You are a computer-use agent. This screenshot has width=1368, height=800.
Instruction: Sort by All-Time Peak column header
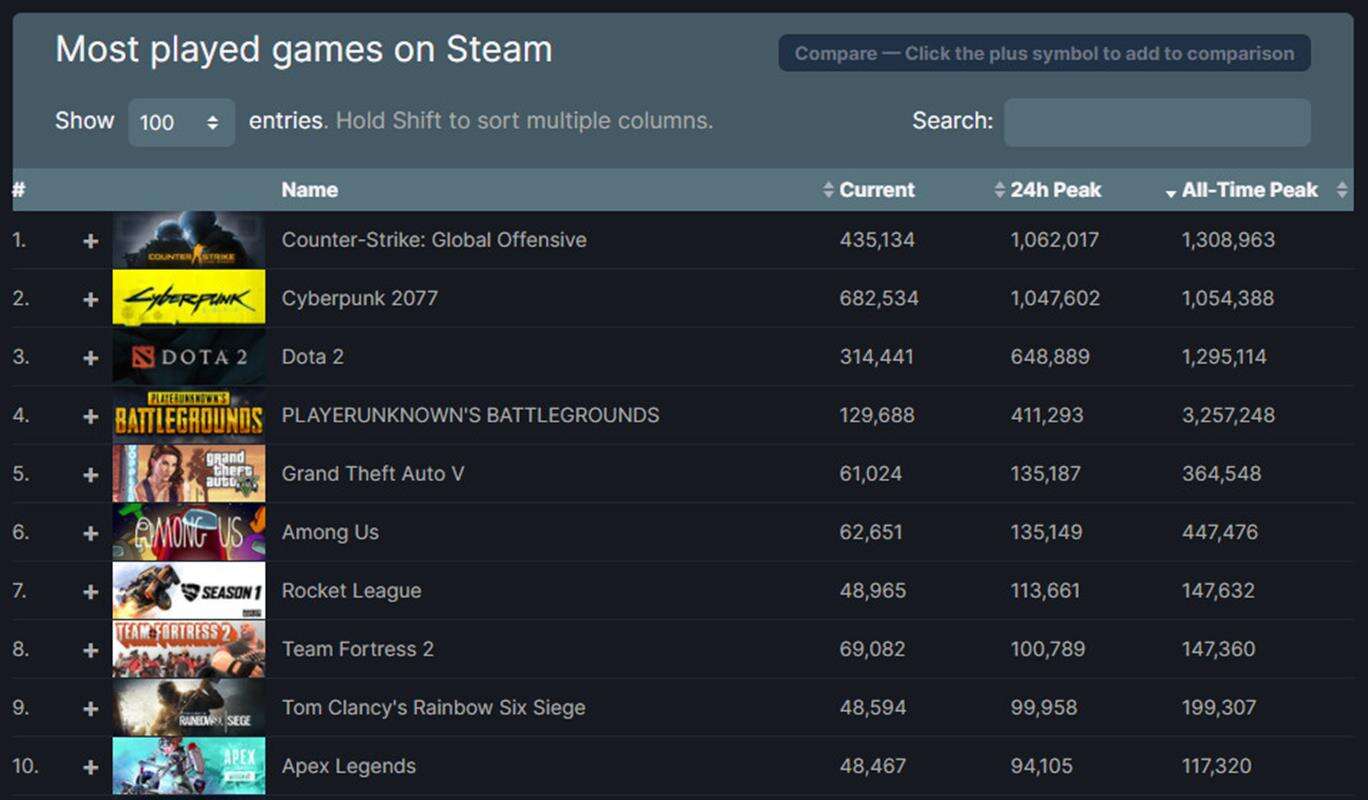pyautogui.click(x=1249, y=190)
